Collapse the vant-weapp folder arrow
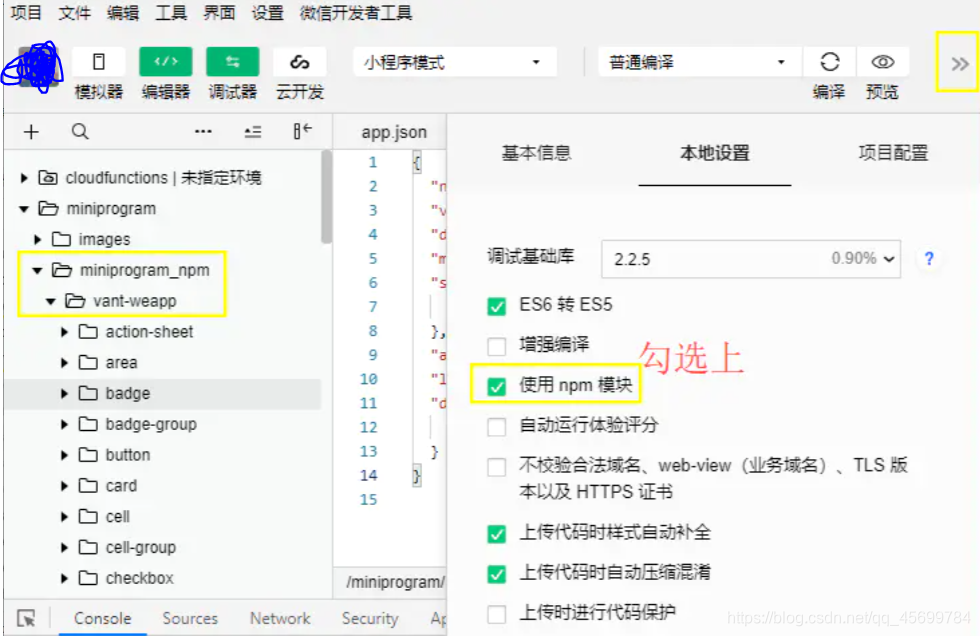The height and width of the screenshot is (636, 980). [51, 301]
